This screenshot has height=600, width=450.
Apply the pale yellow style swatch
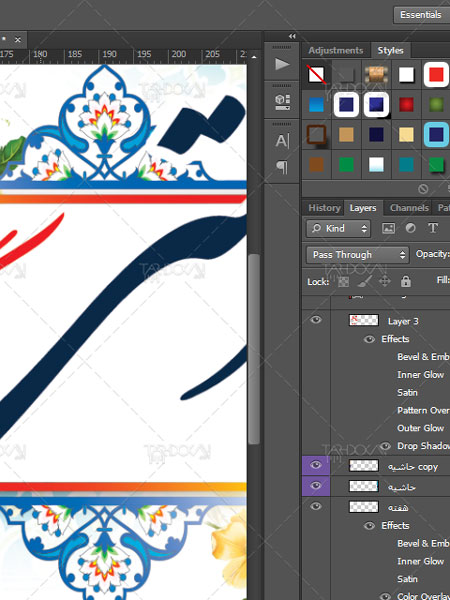406,135
